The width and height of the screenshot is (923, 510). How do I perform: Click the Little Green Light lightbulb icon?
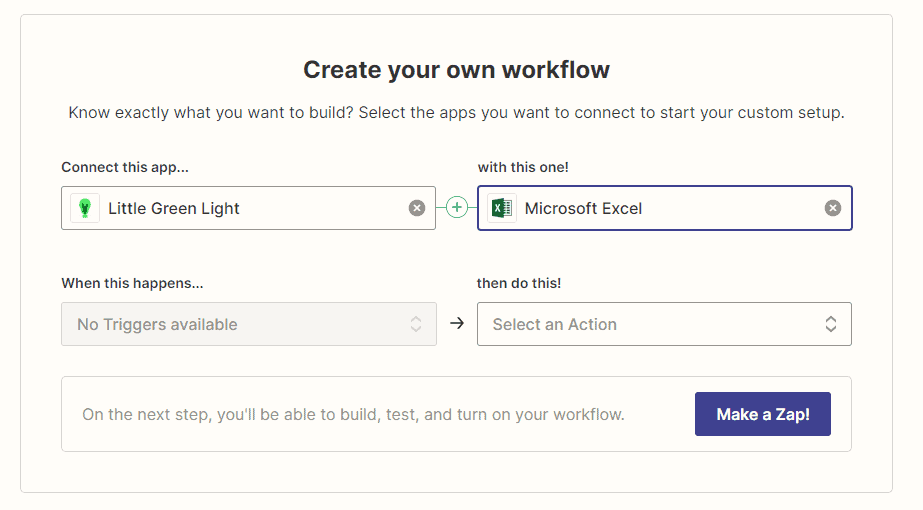point(85,208)
